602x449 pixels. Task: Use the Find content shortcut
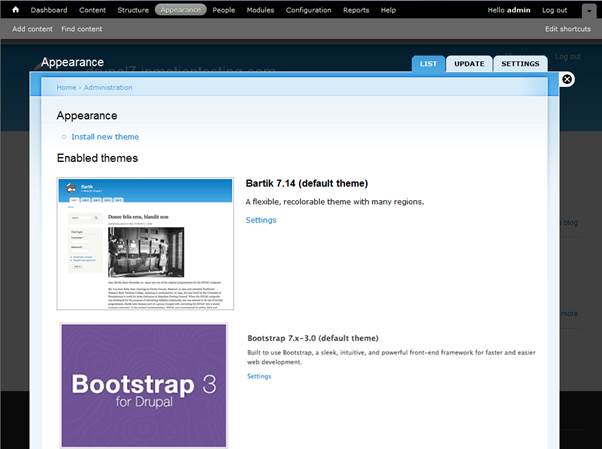tap(82, 29)
